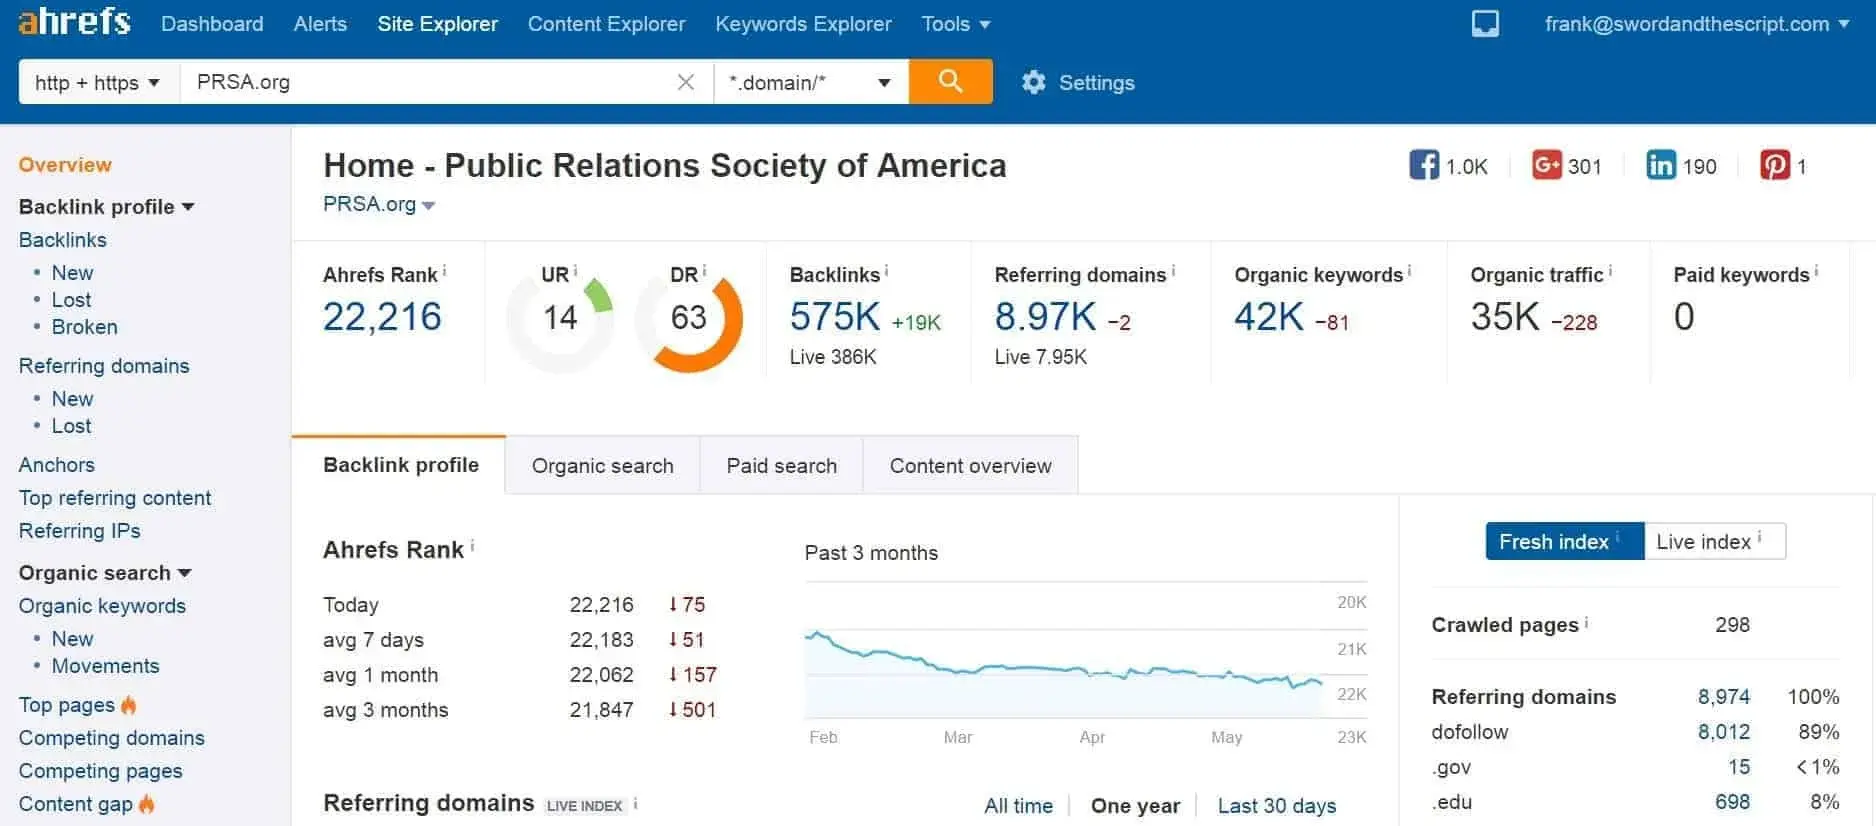Select the Fresh index toggle
1876x826 pixels.
pyautogui.click(x=1563, y=541)
